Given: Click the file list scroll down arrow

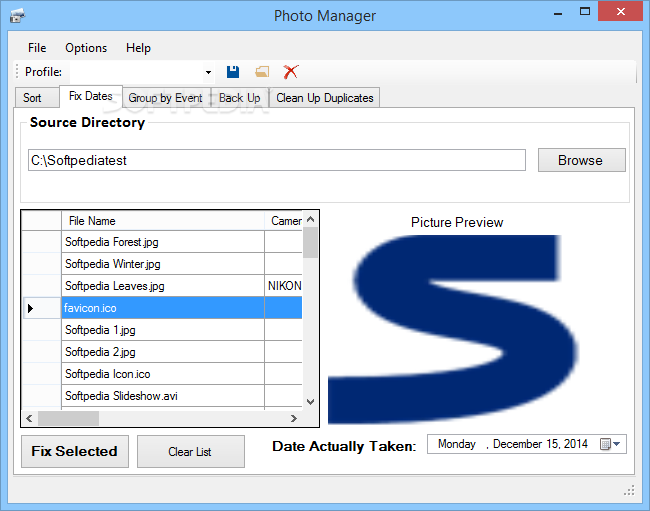Looking at the screenshot, I should pos(310,402).
